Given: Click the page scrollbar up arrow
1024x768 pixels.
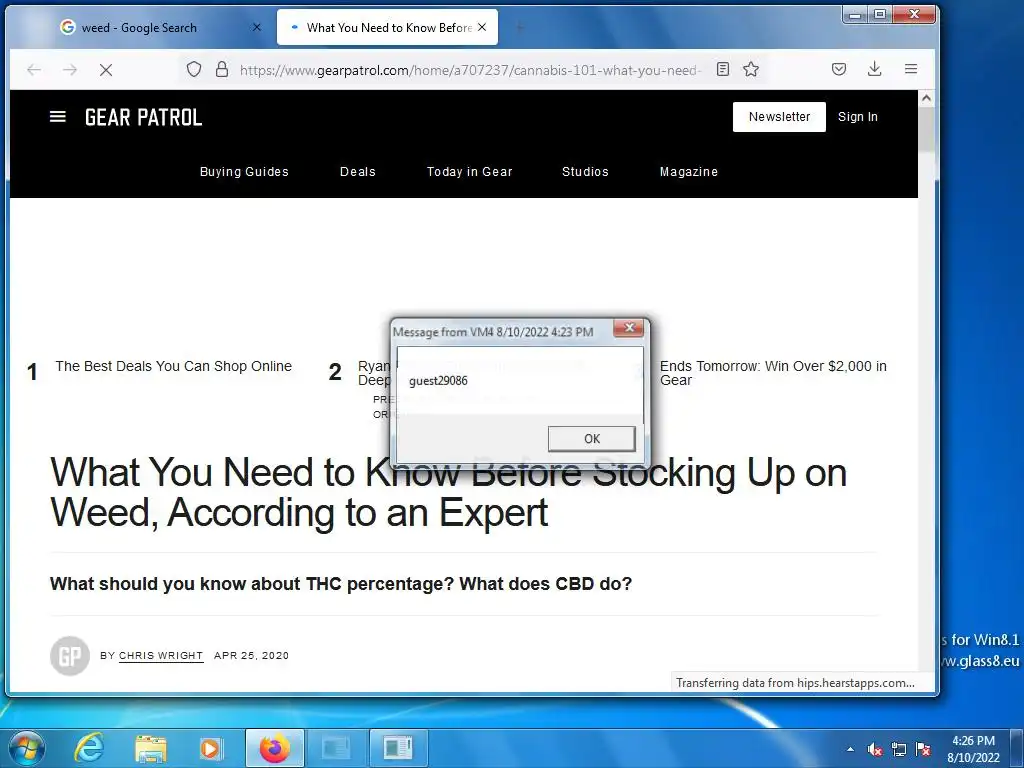Looking at the screenshot, I should (x=926, y=98).
